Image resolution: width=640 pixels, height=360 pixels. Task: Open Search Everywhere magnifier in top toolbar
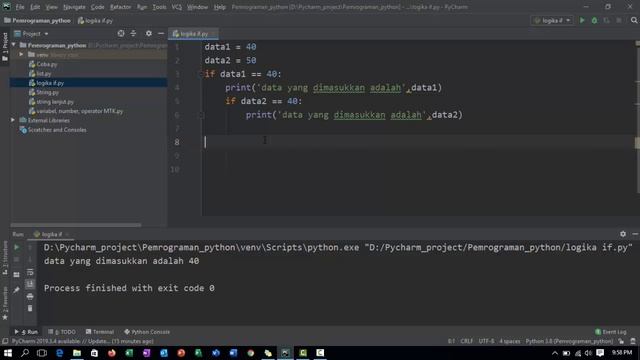[634, 20]
